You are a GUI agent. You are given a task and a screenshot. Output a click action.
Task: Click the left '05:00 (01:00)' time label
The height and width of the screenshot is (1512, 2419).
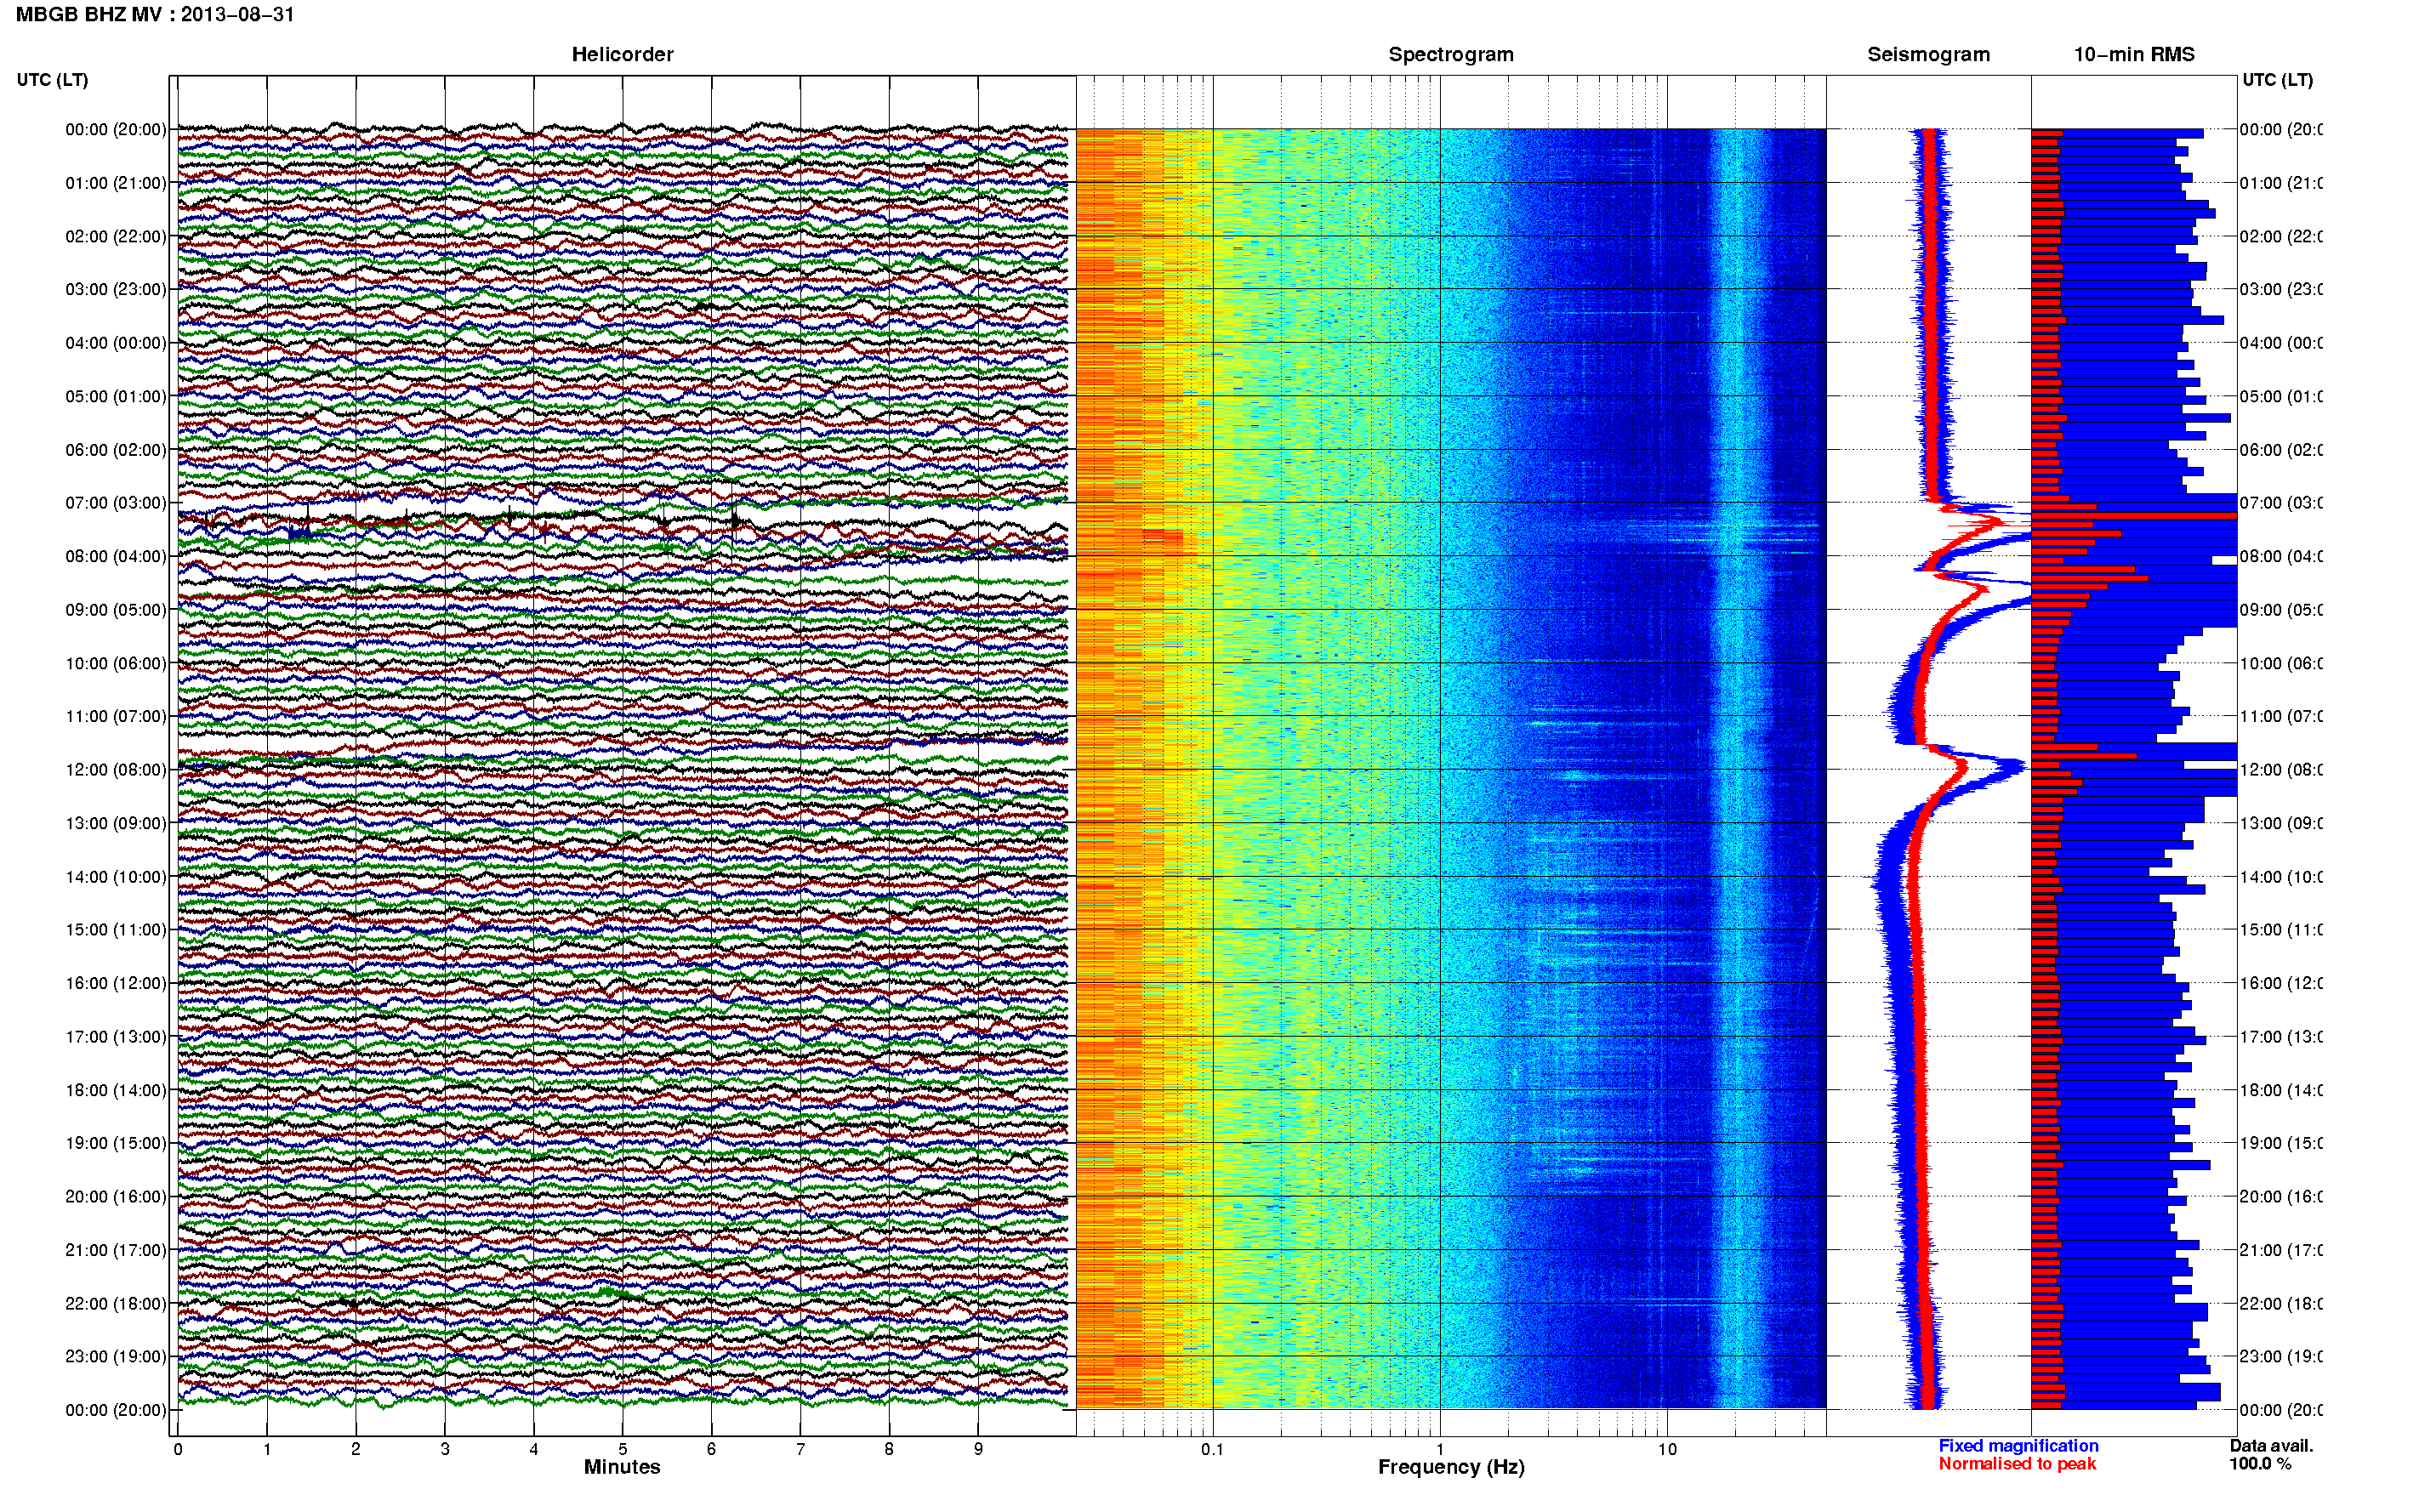(x=116, y=396)
